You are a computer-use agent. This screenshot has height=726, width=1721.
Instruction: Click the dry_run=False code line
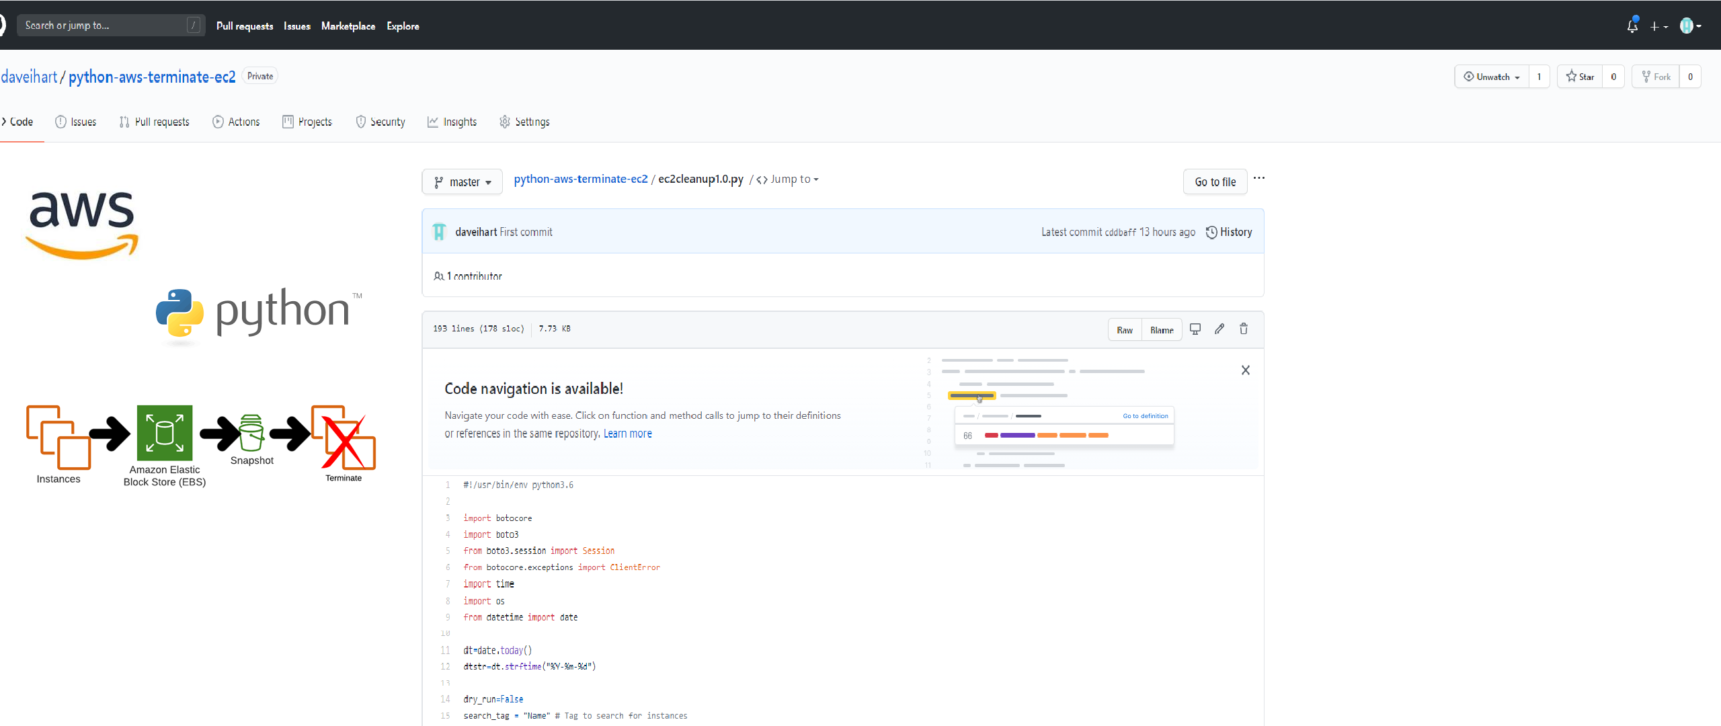494,700
